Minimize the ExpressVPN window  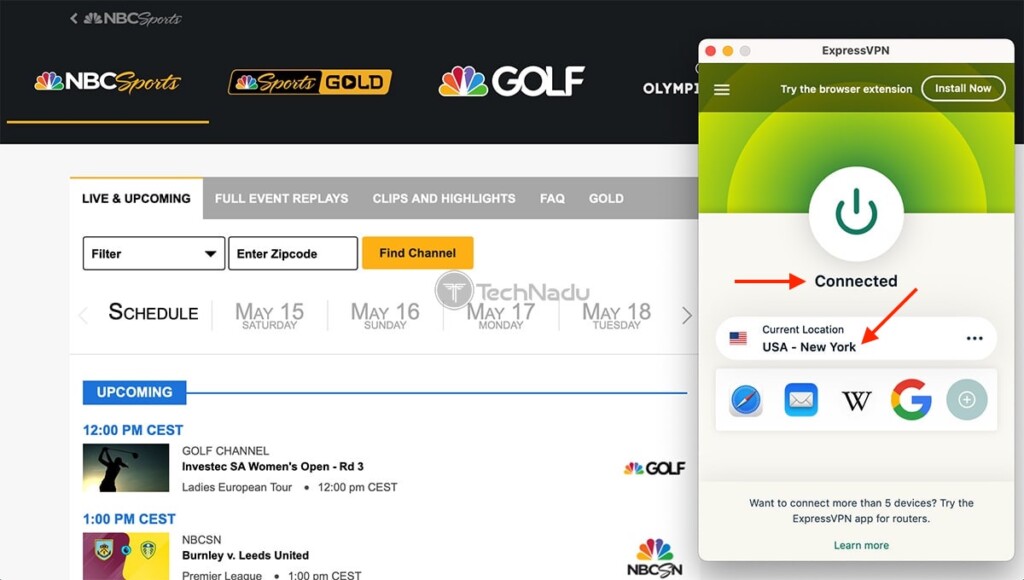click(x=728, y=51)
